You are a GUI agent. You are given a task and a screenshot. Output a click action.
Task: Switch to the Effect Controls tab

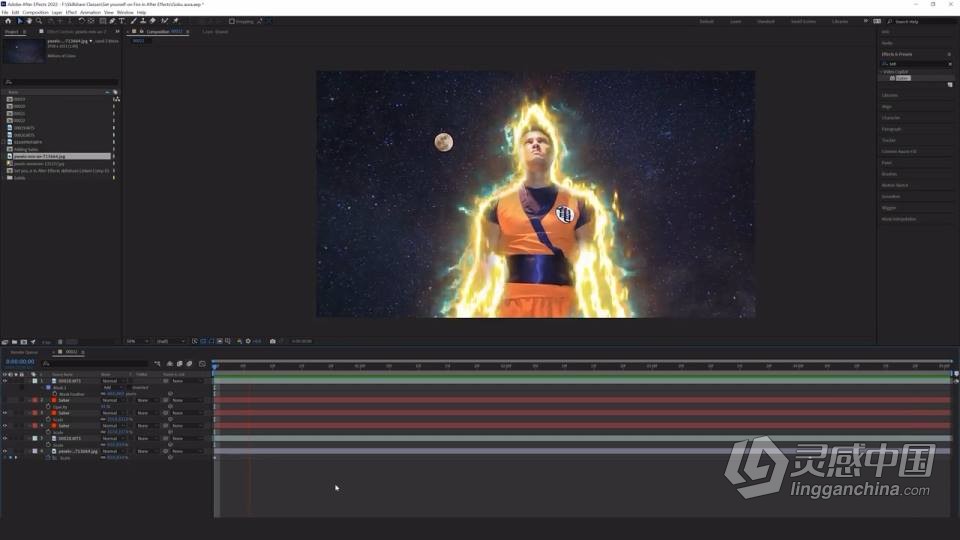[77, 31]
